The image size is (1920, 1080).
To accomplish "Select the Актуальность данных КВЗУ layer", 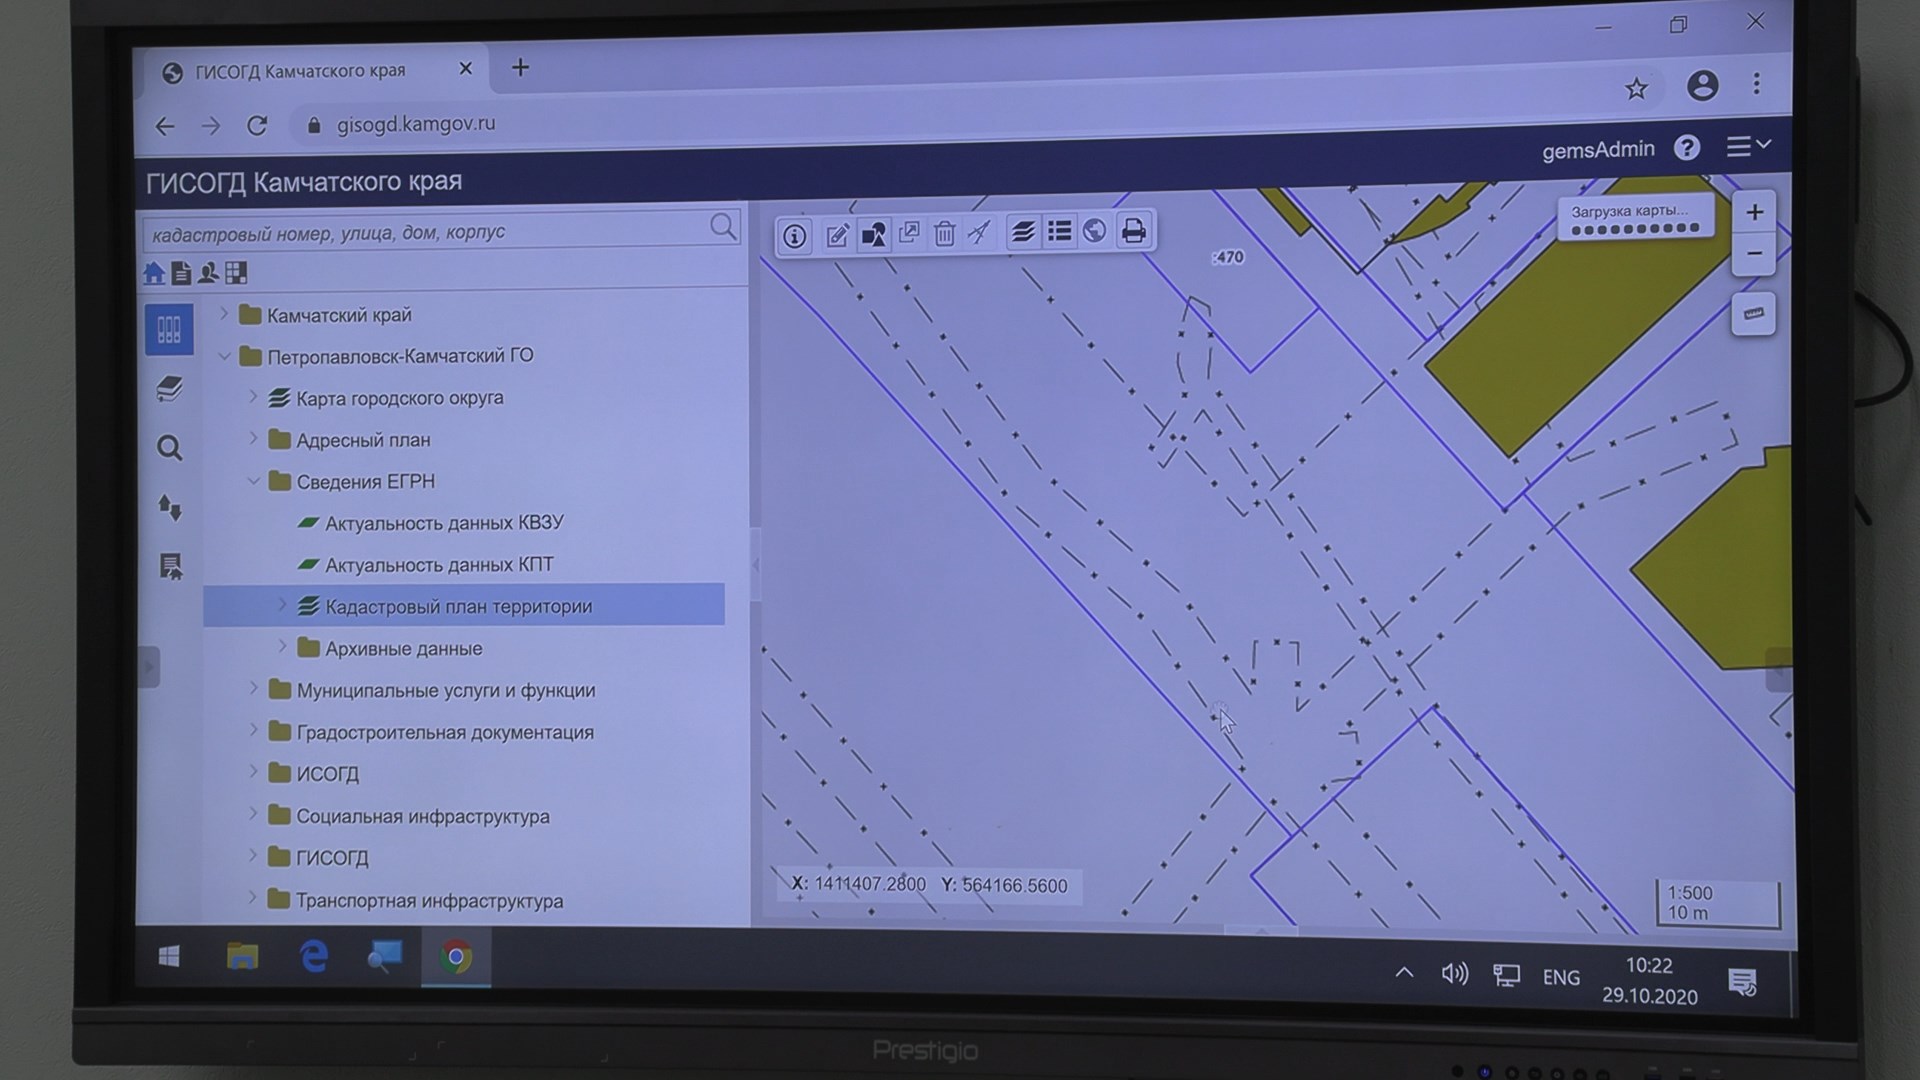I will [444, 523].
